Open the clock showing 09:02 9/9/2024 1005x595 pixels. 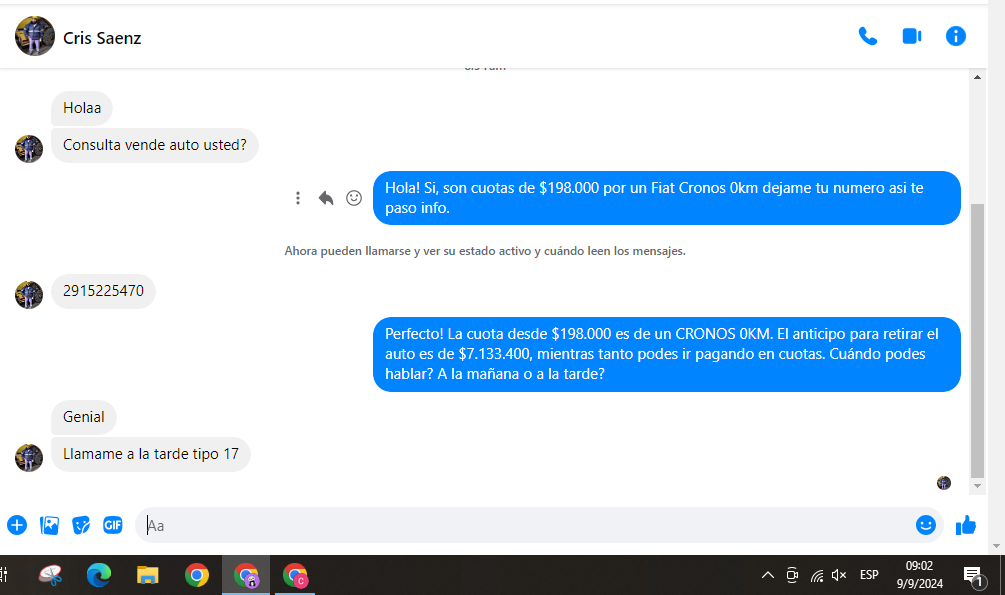[x=920, y=575]
